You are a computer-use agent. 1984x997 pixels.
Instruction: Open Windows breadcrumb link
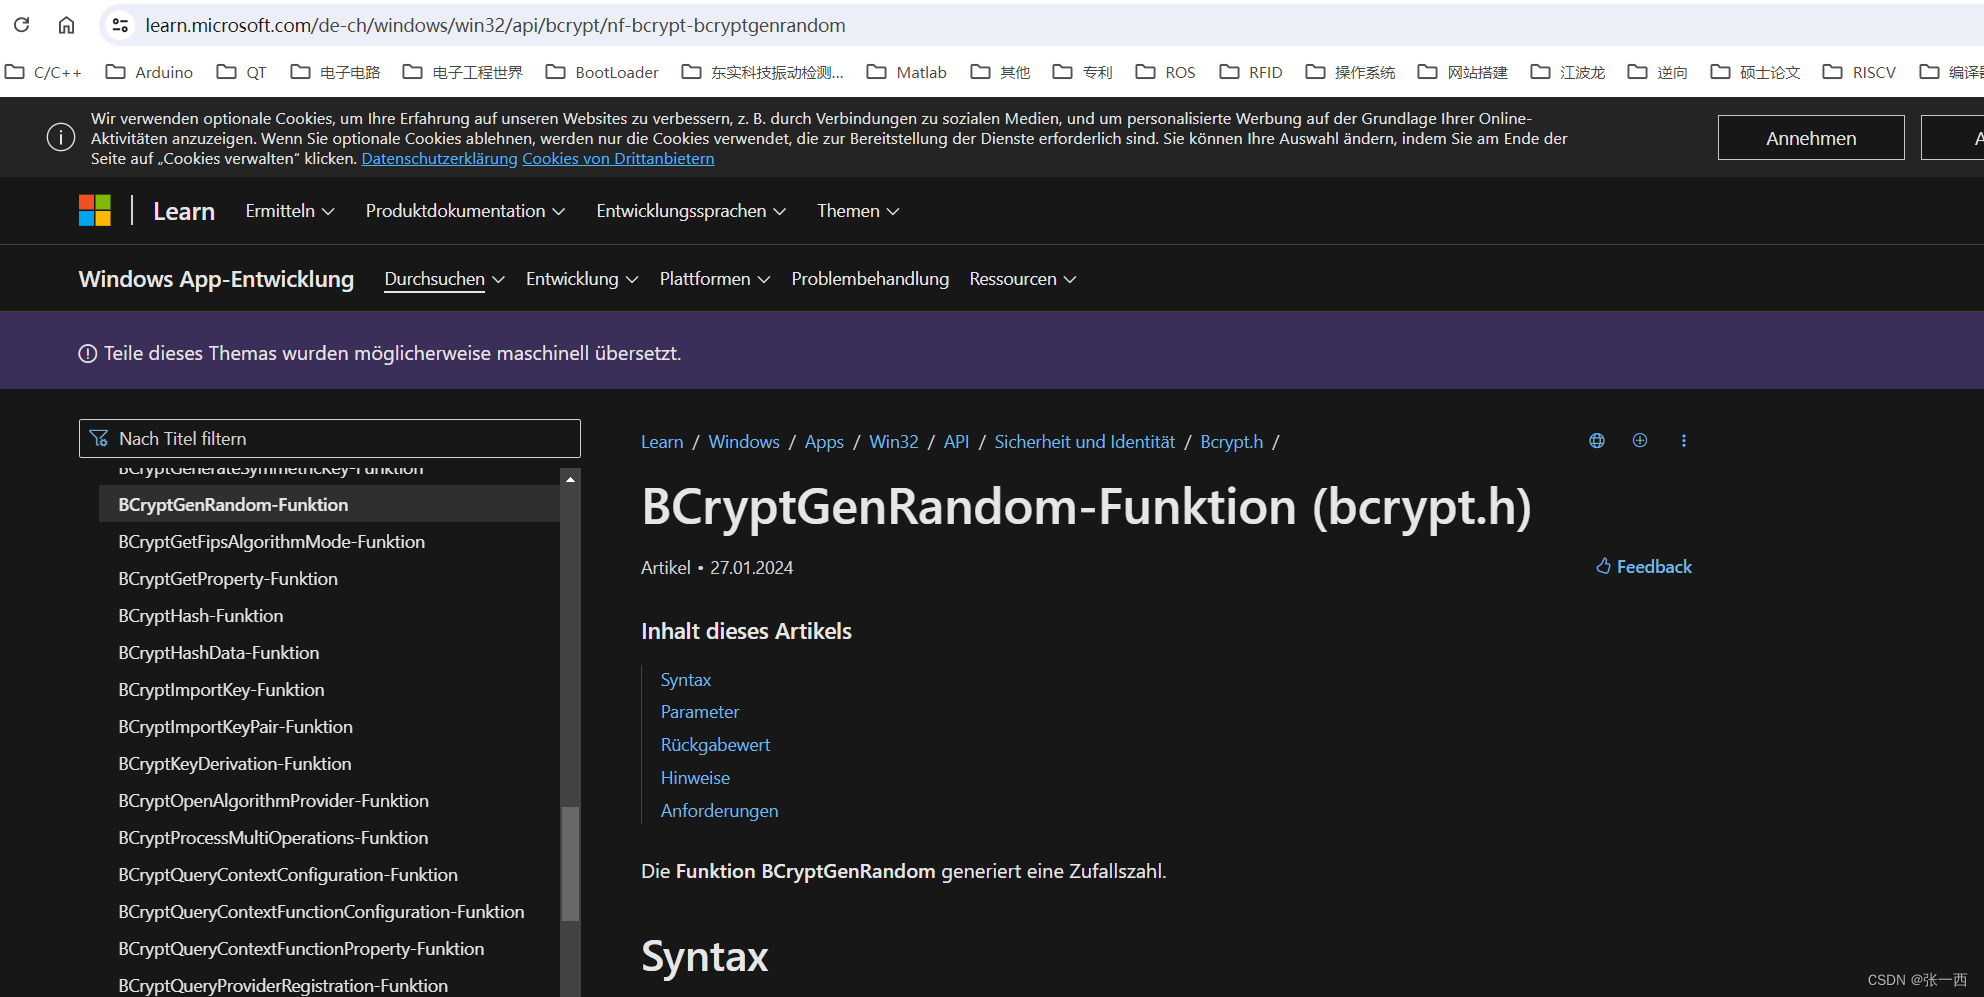click(744, 442)
